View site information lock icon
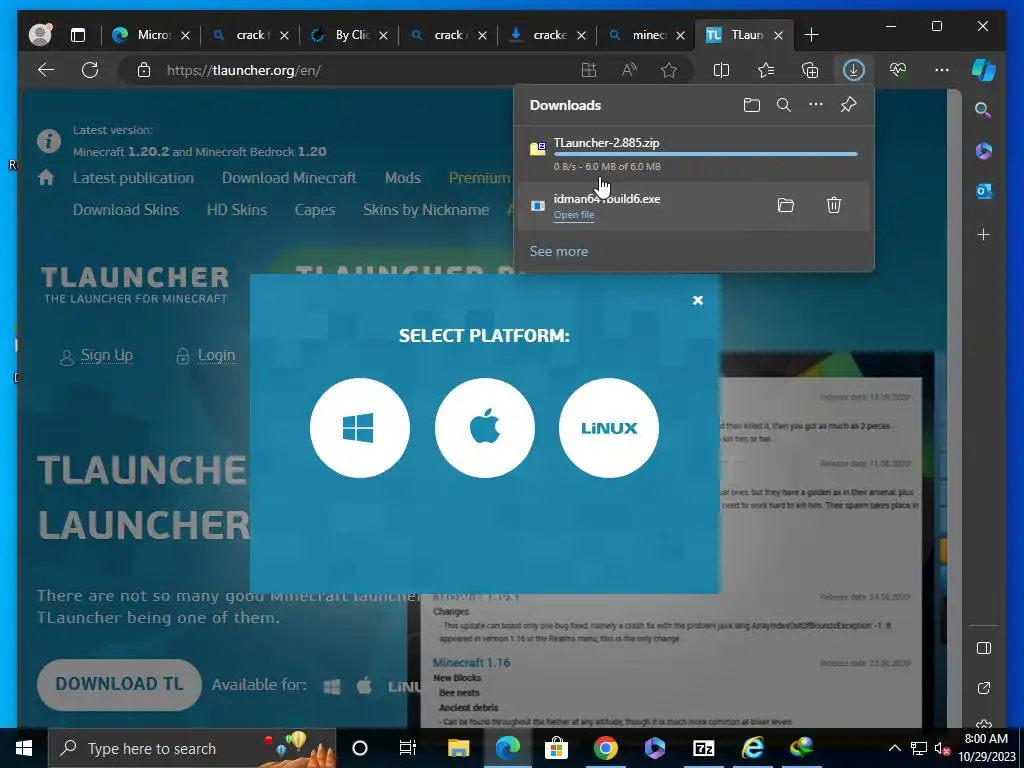This screenshot has width=1024, height=768. pyautogui.click(x=144, y=70)
